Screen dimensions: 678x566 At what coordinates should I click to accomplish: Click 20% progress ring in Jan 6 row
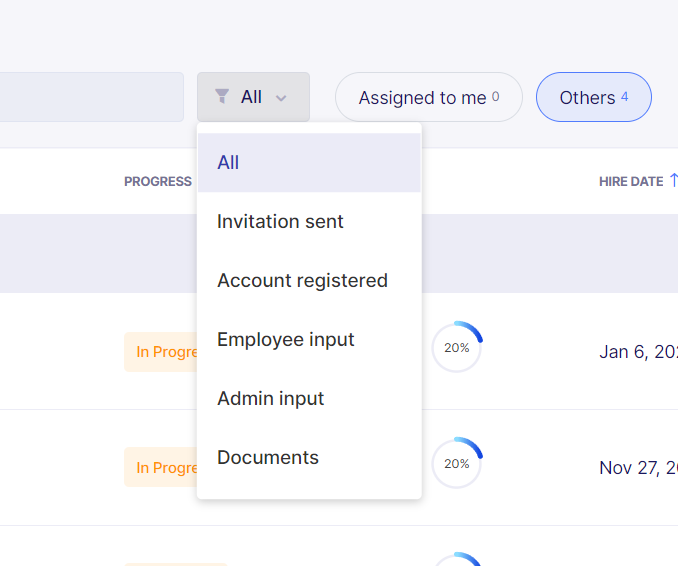[457, 347]
